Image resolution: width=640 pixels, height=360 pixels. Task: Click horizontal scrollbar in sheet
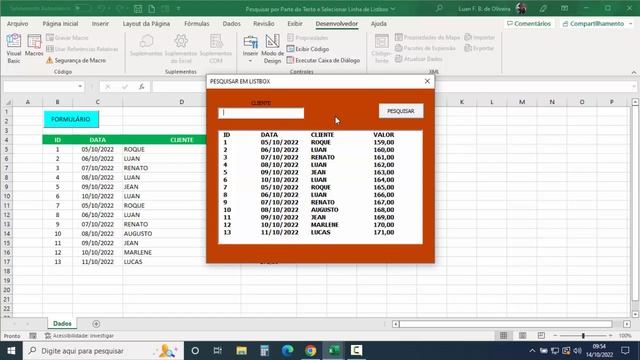point(505,324)
